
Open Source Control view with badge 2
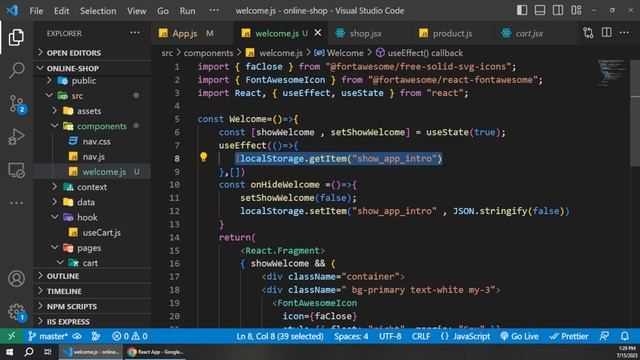[17, 104]
